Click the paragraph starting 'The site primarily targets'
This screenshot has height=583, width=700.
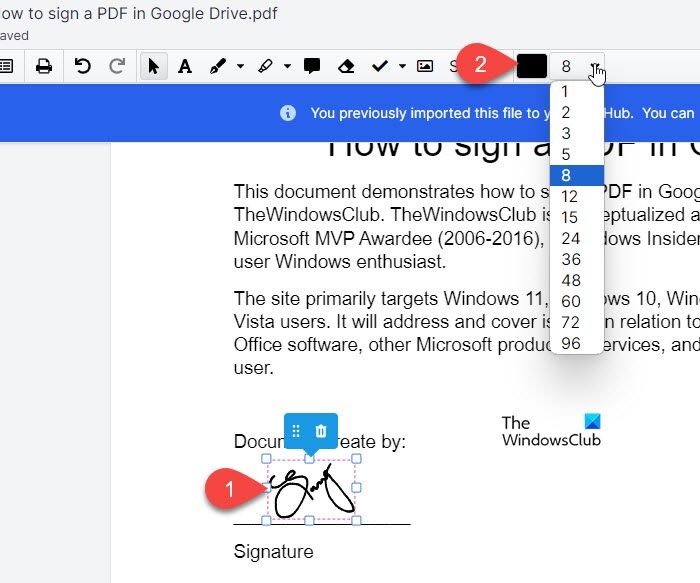pos(467,333)
